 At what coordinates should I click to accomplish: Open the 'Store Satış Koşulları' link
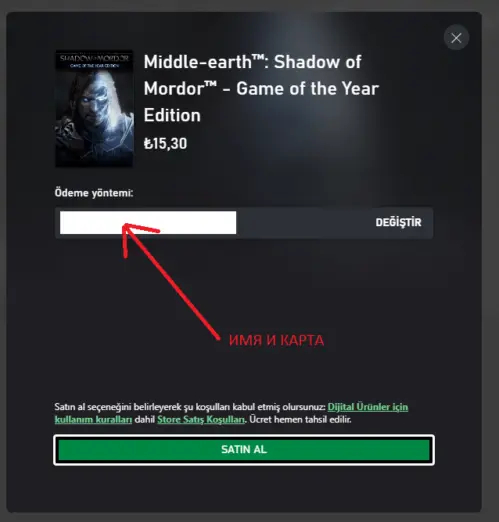(201, 419)
